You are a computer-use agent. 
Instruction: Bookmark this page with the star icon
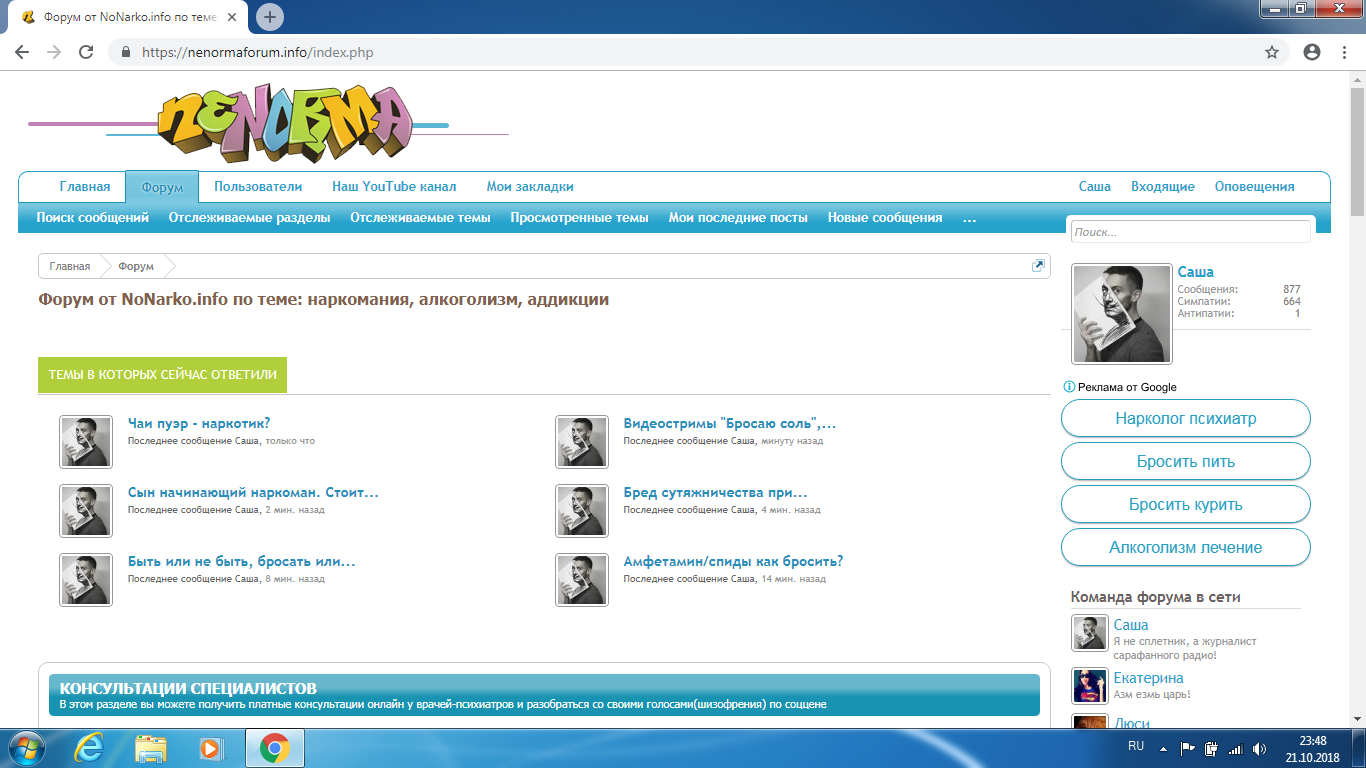click(x=1272, y=52)
